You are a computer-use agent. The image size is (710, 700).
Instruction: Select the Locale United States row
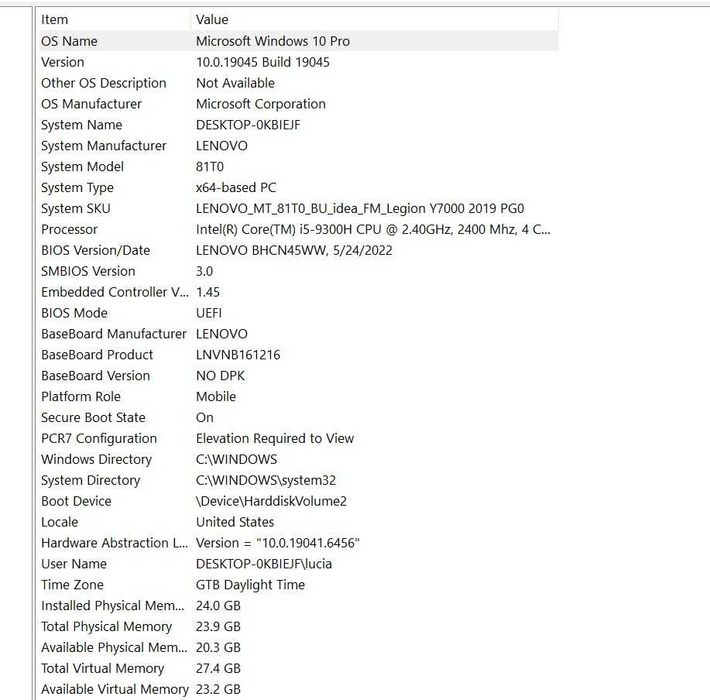pos(297,522)
